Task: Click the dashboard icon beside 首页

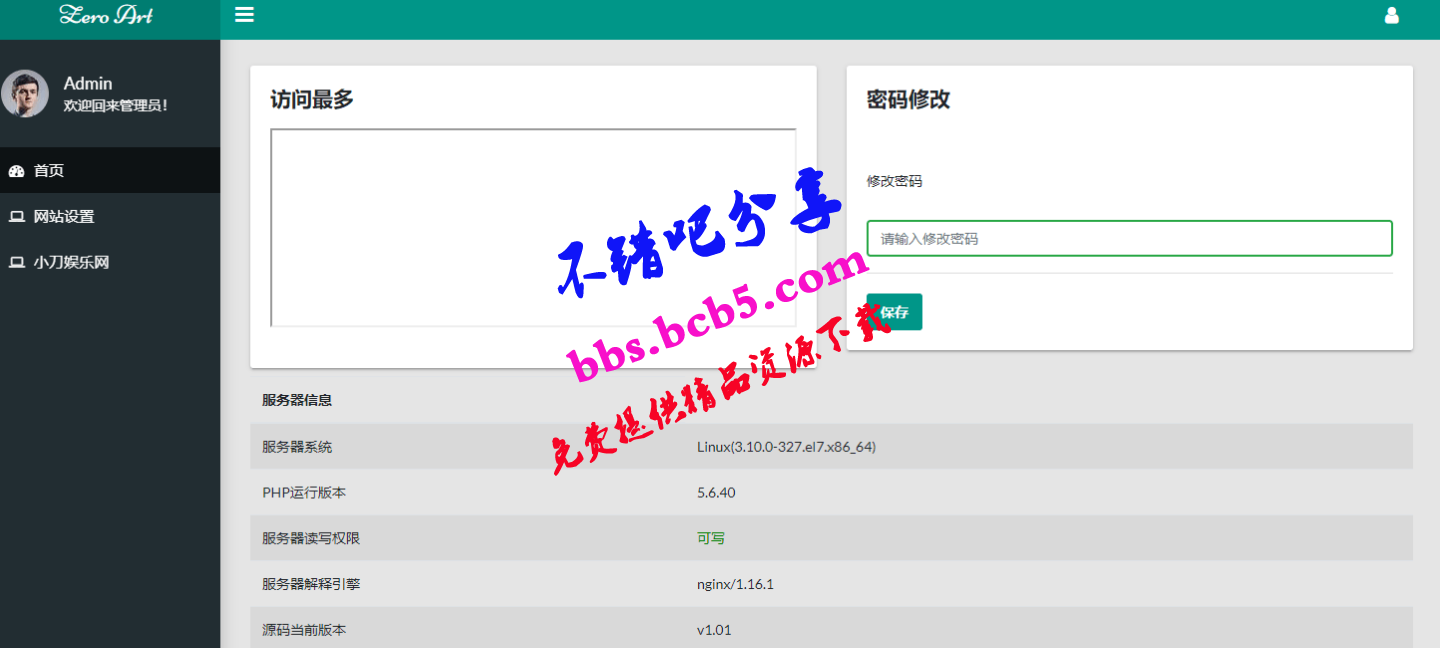Action: pyautogui.click(x=16, y=171)
